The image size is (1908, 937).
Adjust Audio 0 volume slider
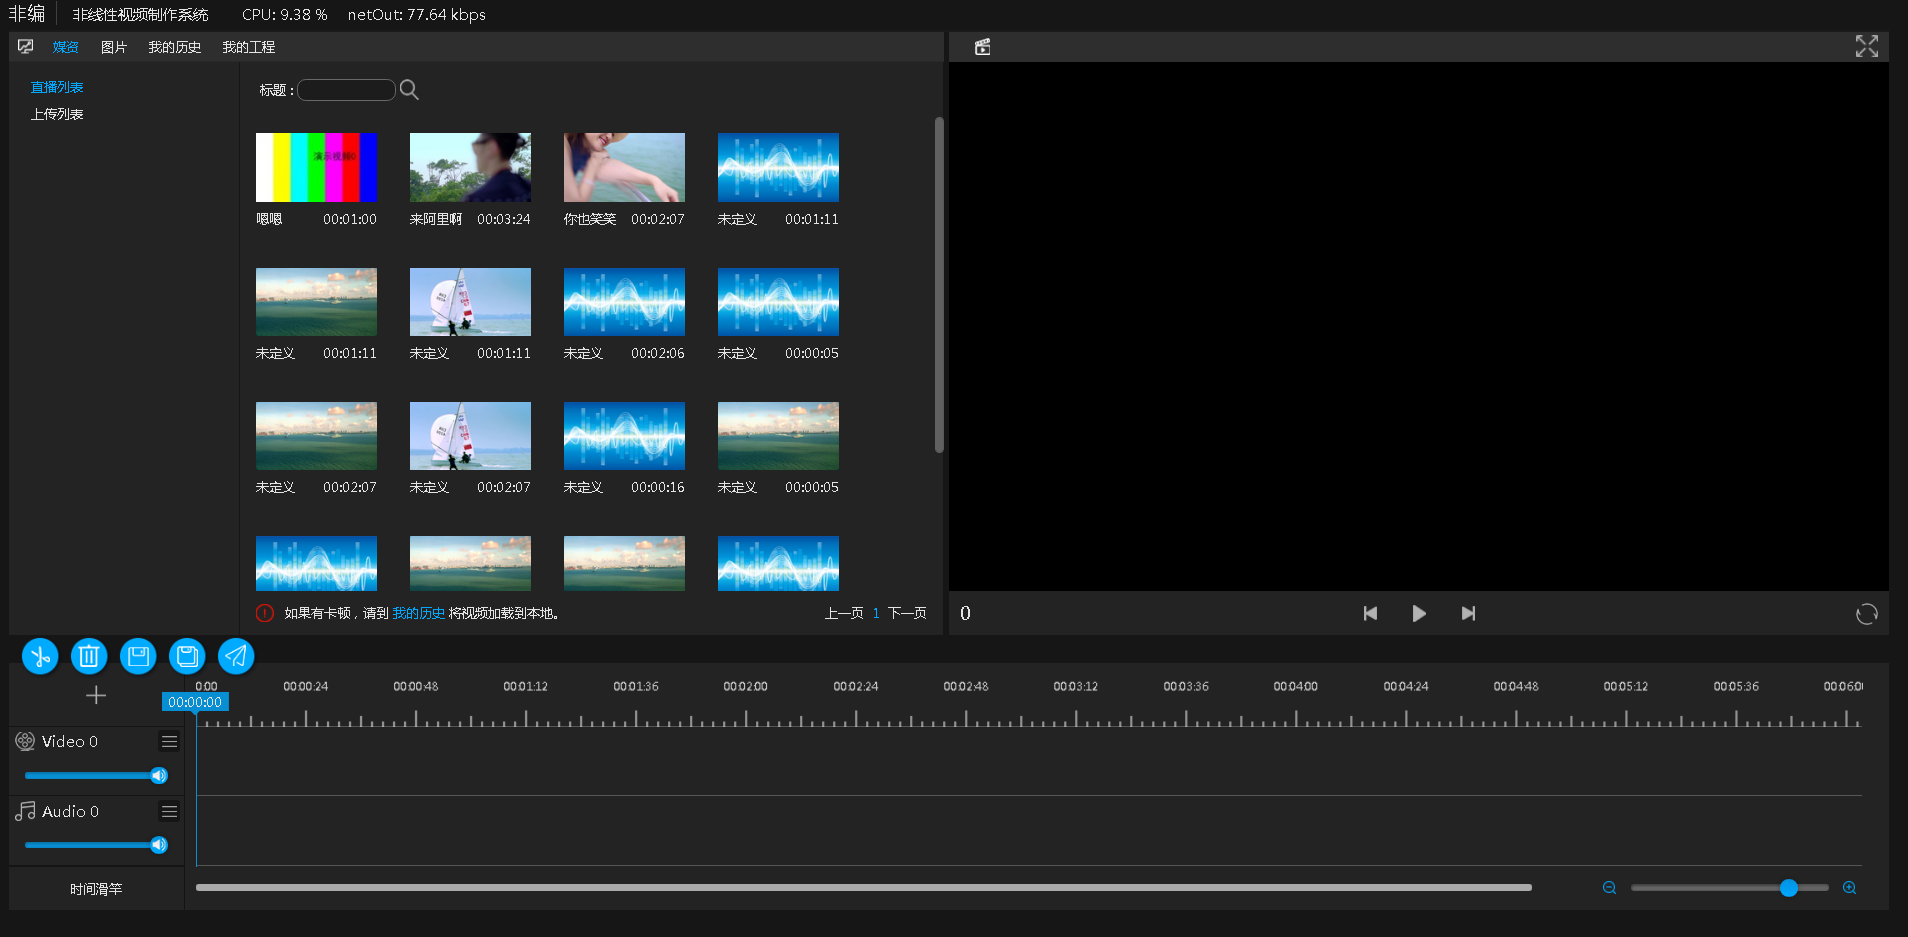(x=95, y=845)
